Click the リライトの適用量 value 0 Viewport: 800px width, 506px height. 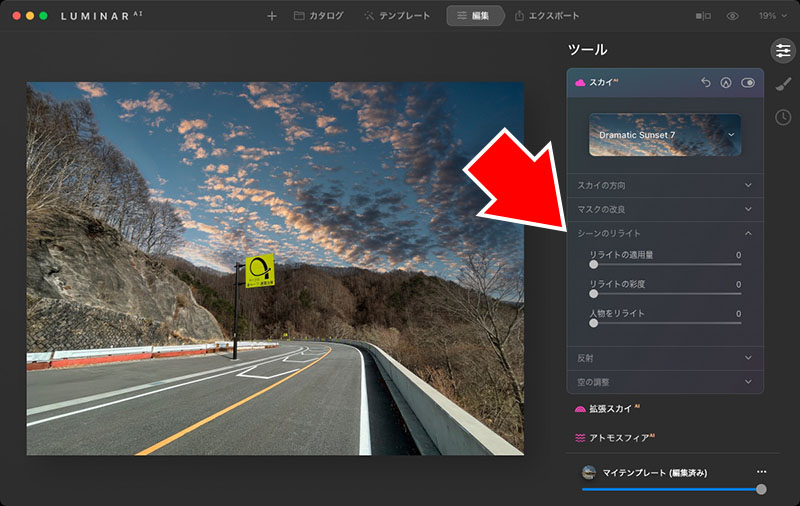pos(738,255)
